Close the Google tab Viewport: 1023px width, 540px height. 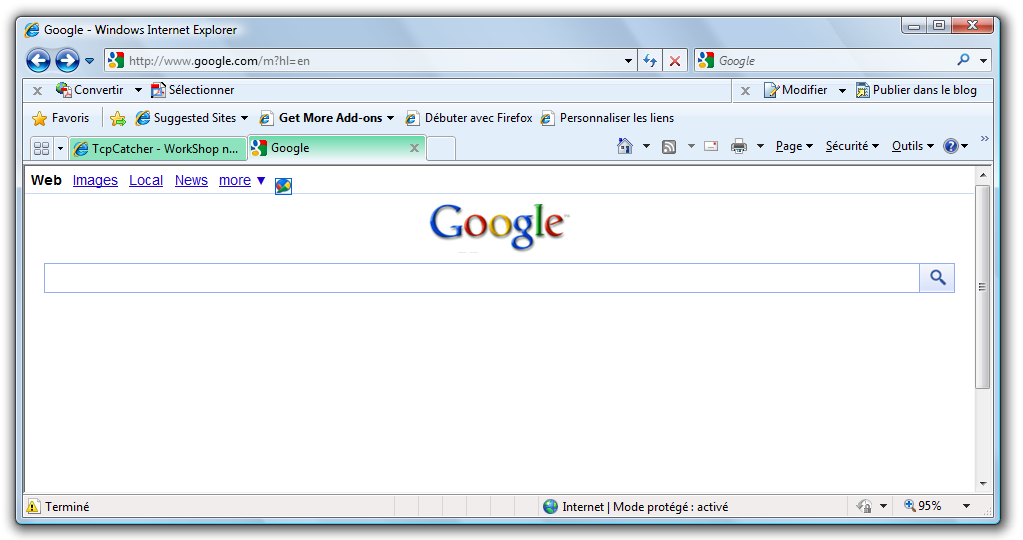click(x=414, y=148)
